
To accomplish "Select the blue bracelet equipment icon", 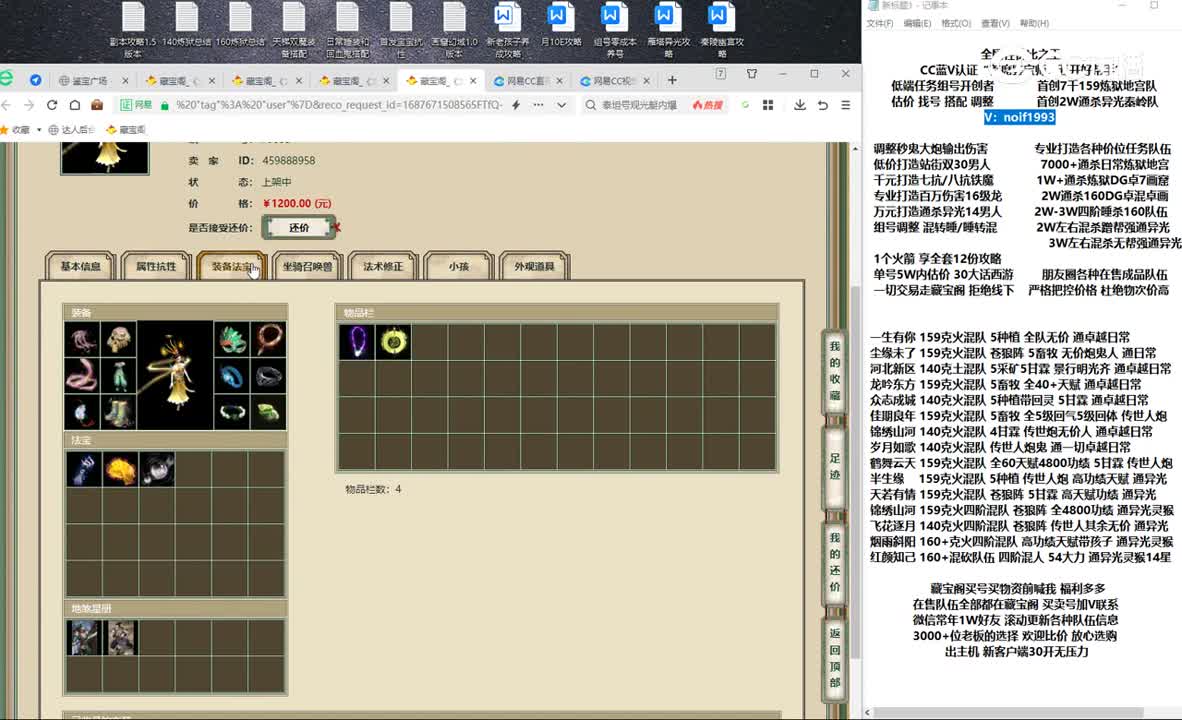I will pos(231,375).
